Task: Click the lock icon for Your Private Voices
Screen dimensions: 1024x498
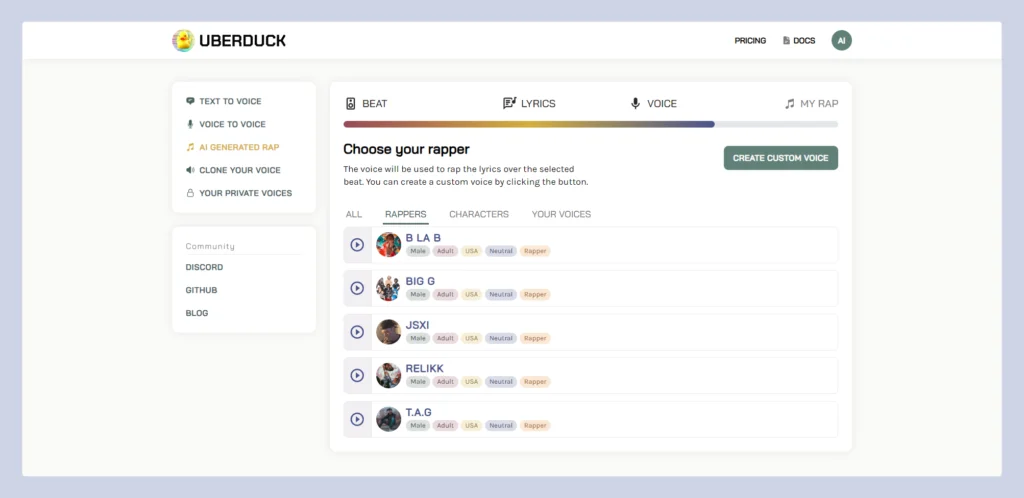Action: (x=190, y=193)
